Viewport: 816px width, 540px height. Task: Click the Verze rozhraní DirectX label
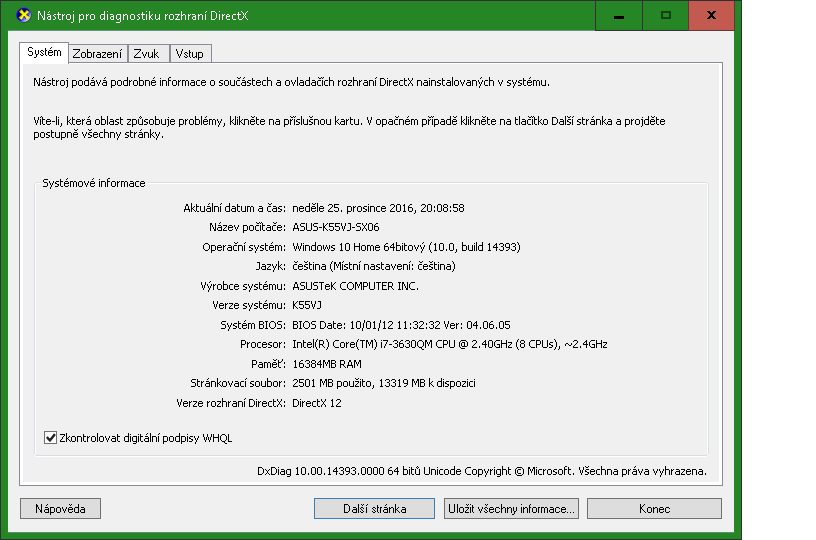click(x=231, y=403)
